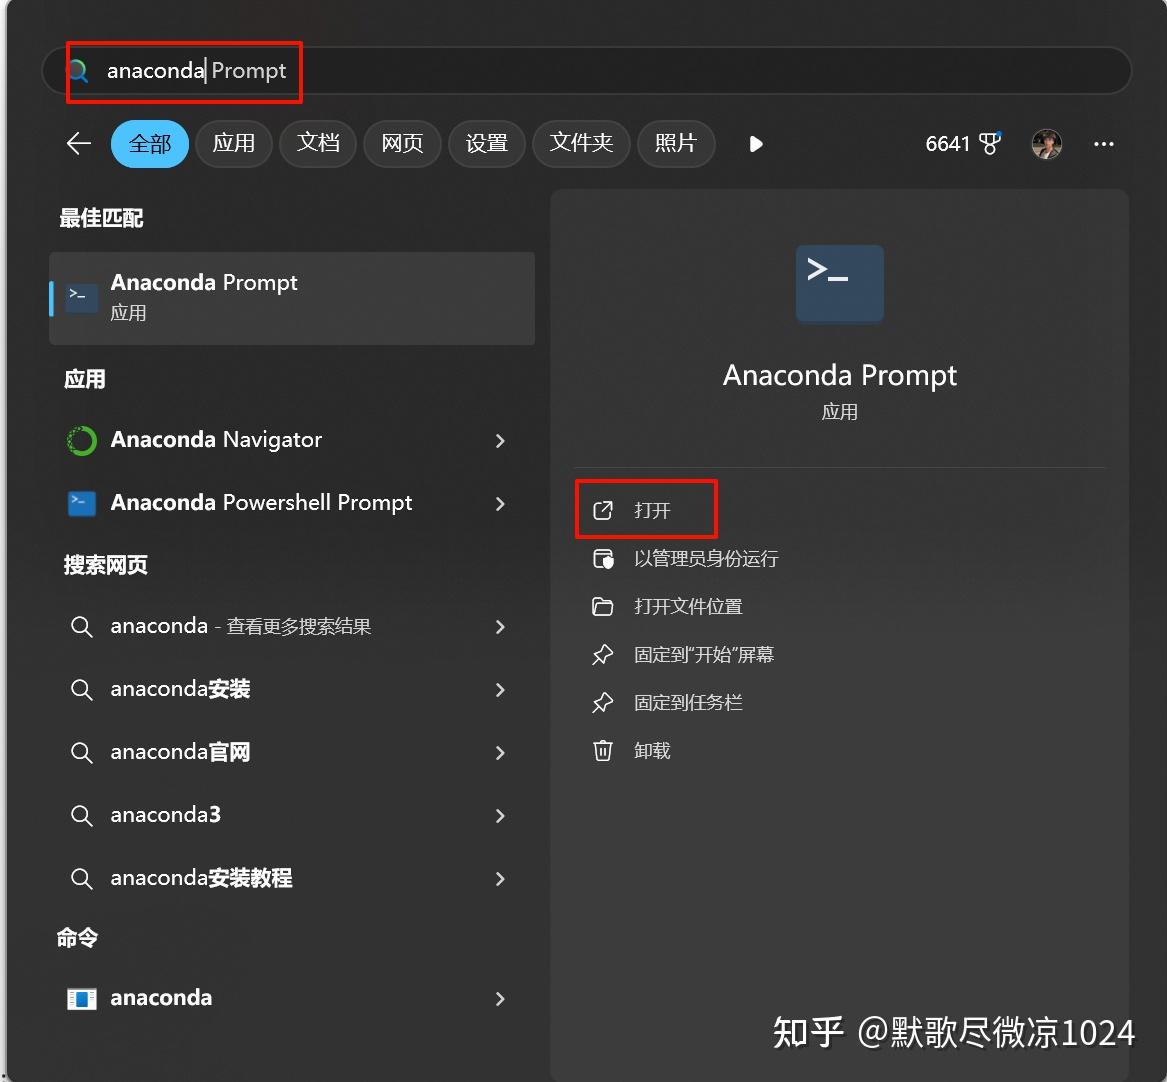Switch to the 应用 filter tab
Screen dimensions: 1167x1082
coord(234,144)
